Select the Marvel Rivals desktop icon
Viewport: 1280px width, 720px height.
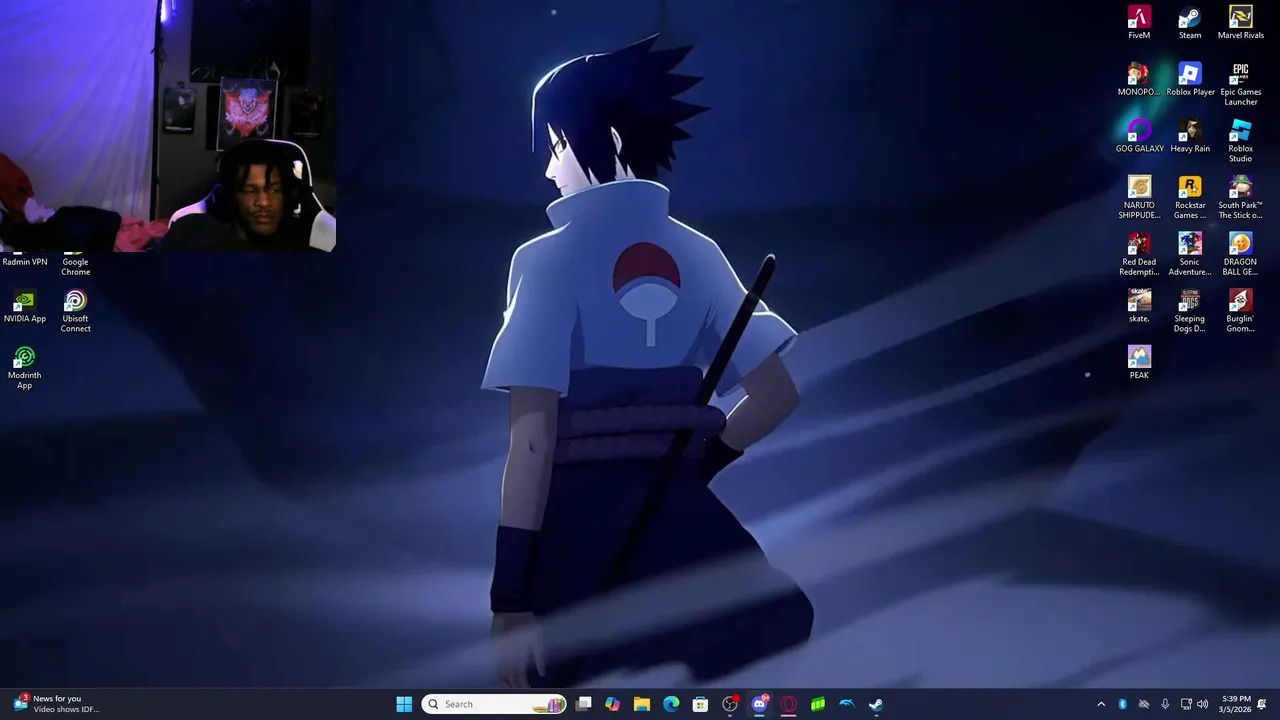(x=1240, y=22)
